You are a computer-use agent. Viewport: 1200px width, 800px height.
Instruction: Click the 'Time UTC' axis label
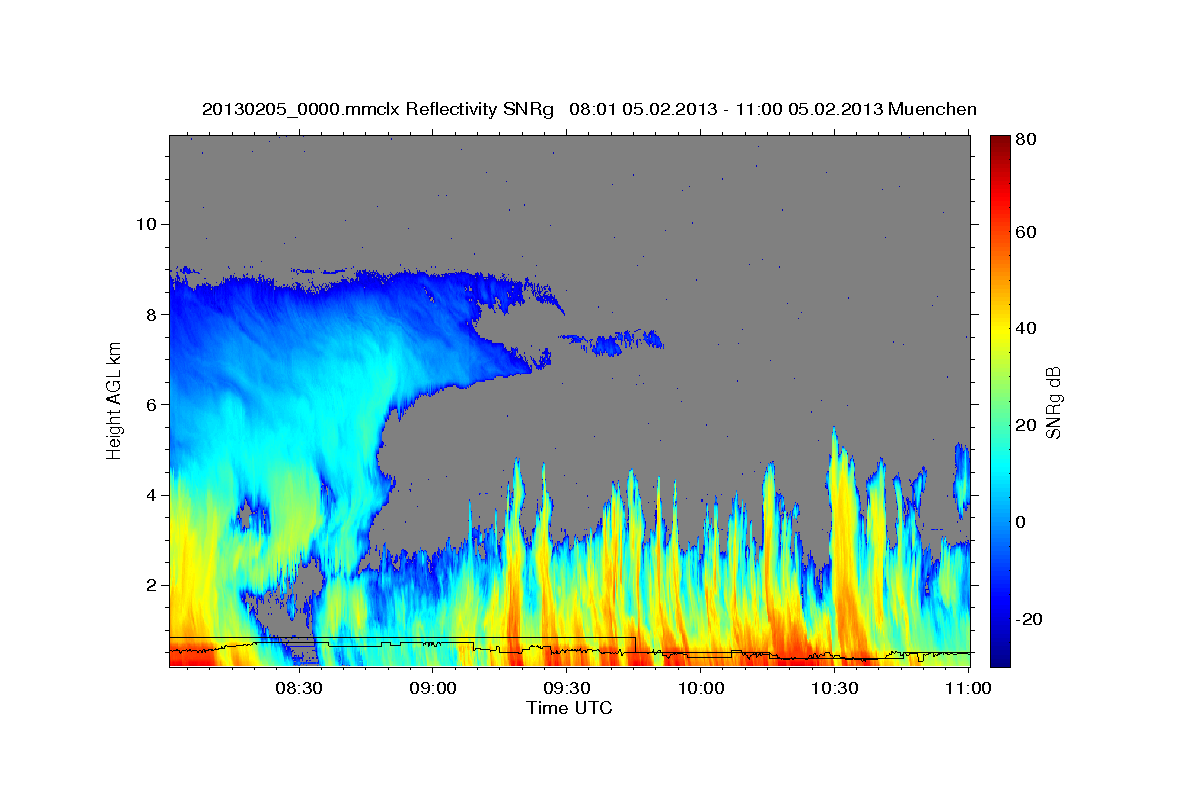569,708
